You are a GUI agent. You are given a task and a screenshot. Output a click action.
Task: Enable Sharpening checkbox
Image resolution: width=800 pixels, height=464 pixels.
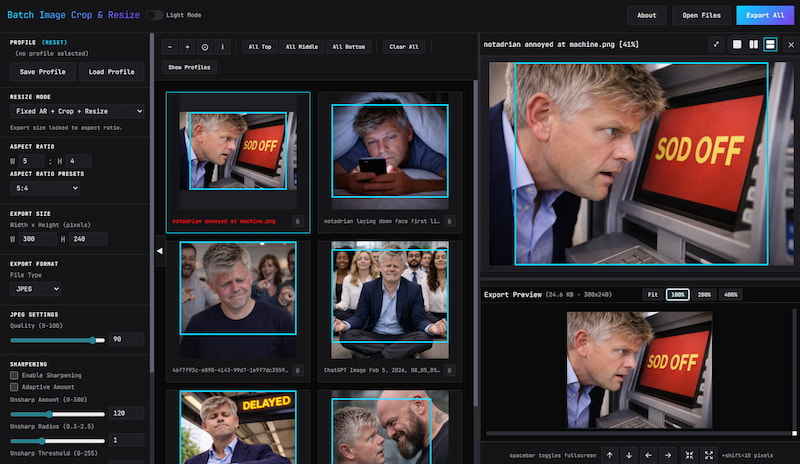pos(14,375)
